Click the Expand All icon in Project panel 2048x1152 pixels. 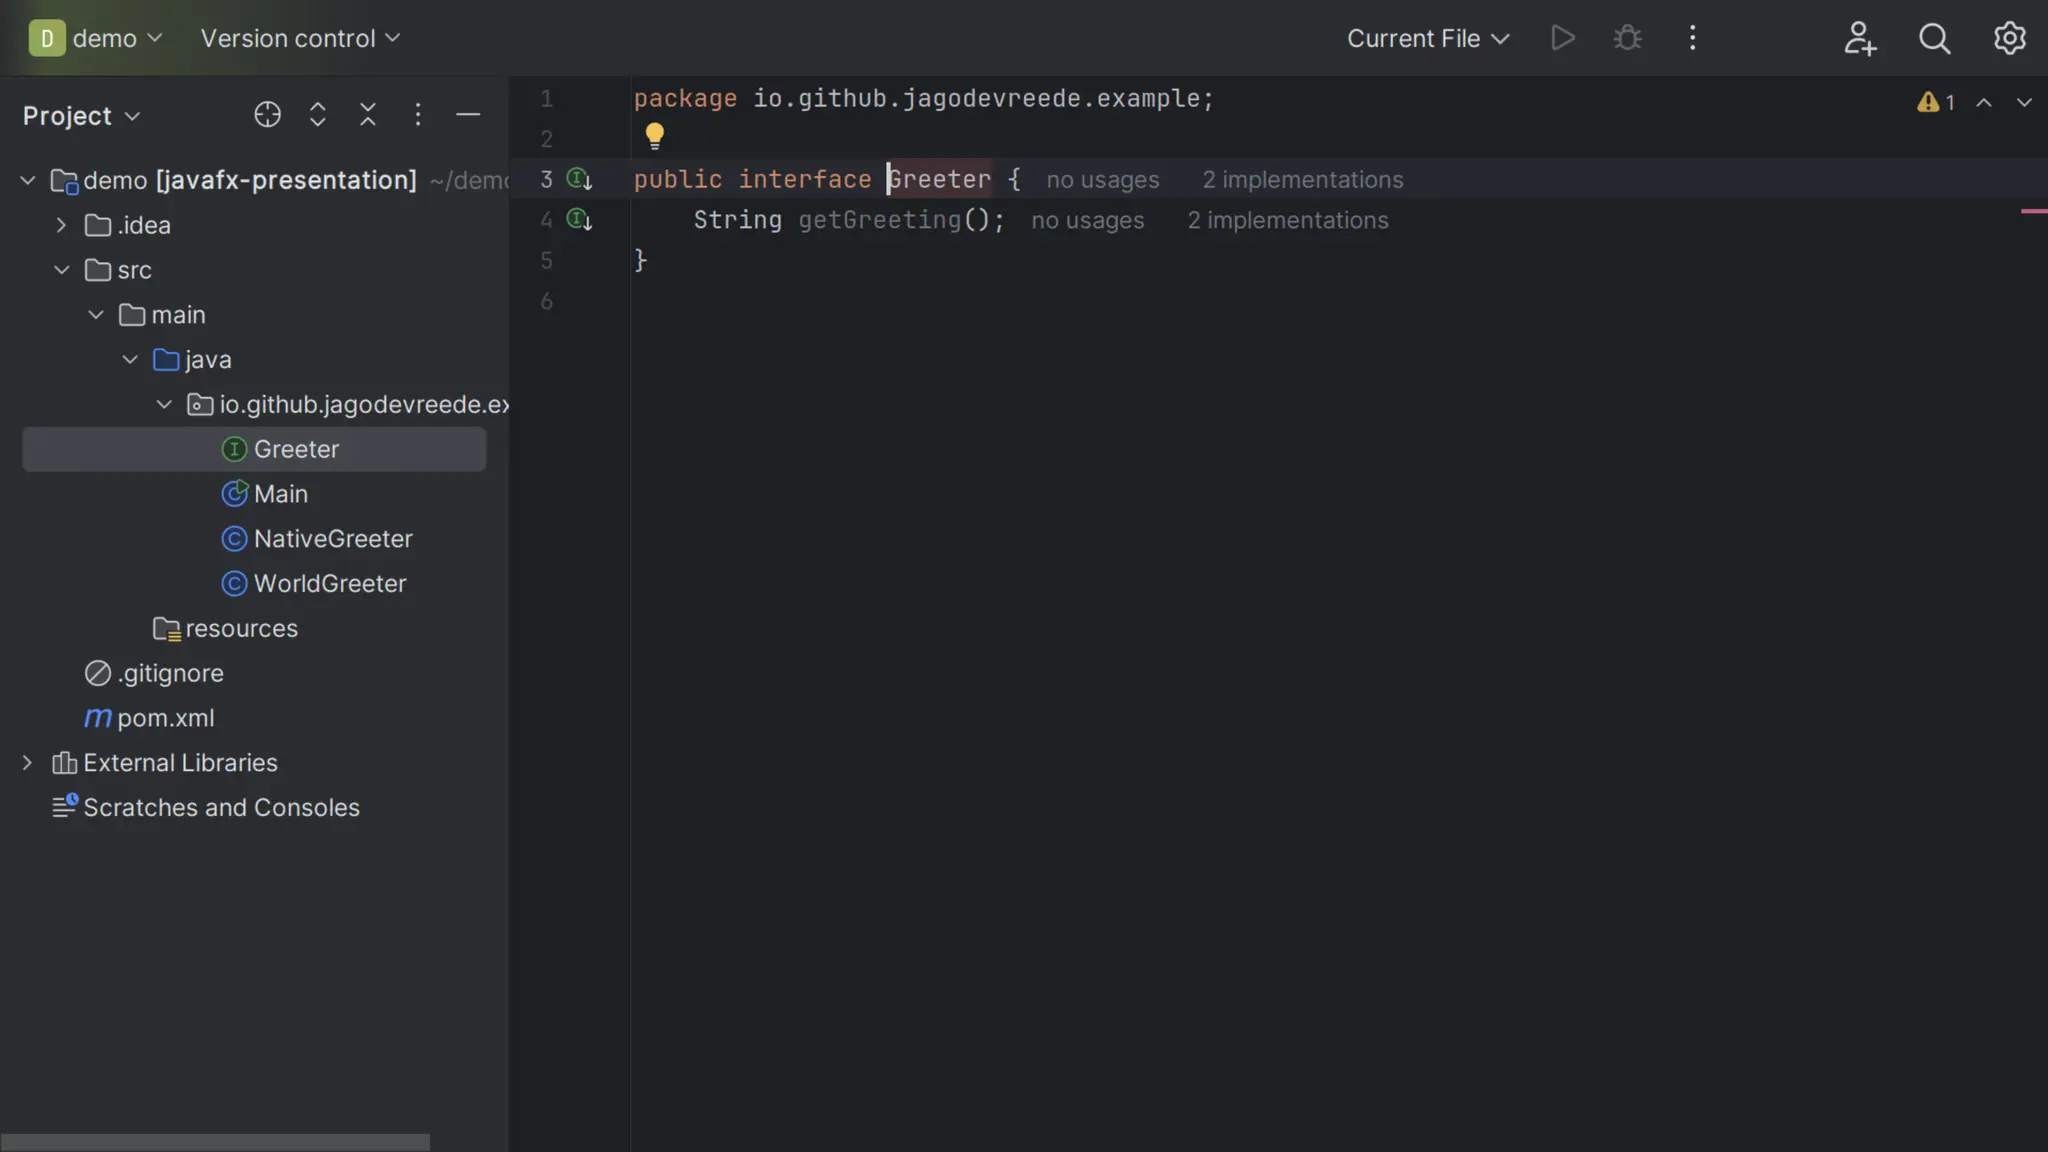click(318, 115)
